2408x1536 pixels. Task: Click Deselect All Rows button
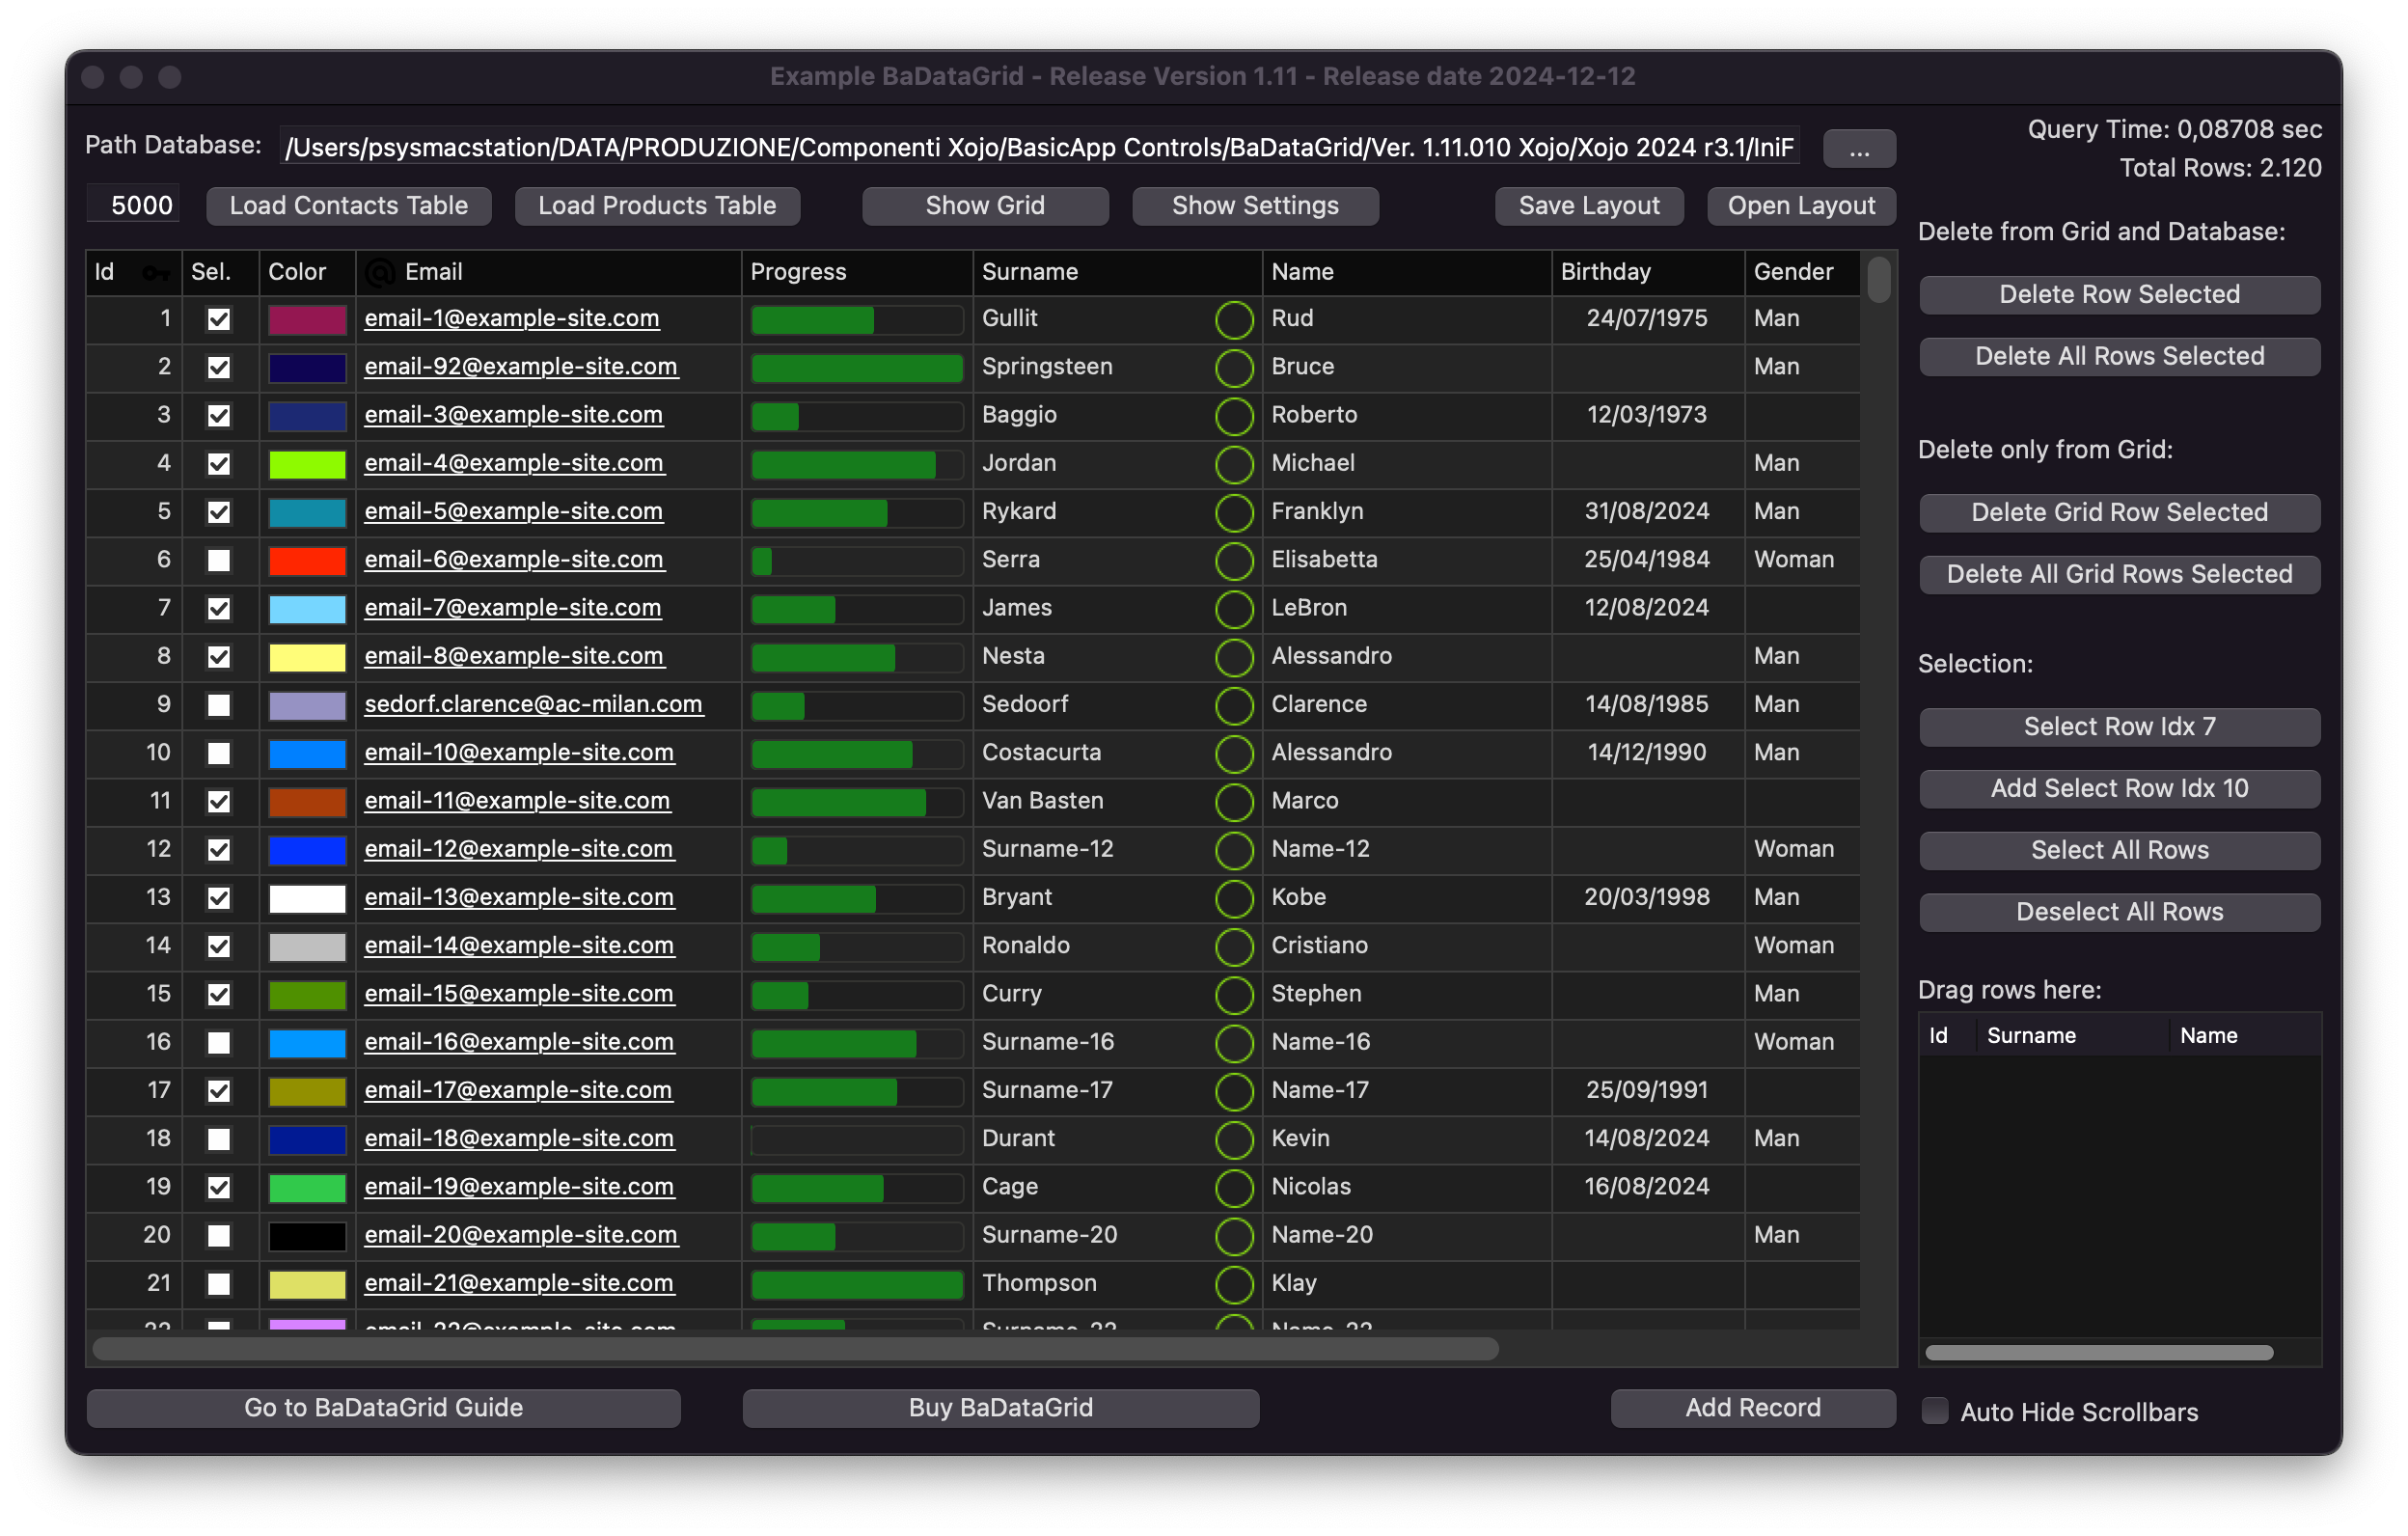click(2119, 912)
